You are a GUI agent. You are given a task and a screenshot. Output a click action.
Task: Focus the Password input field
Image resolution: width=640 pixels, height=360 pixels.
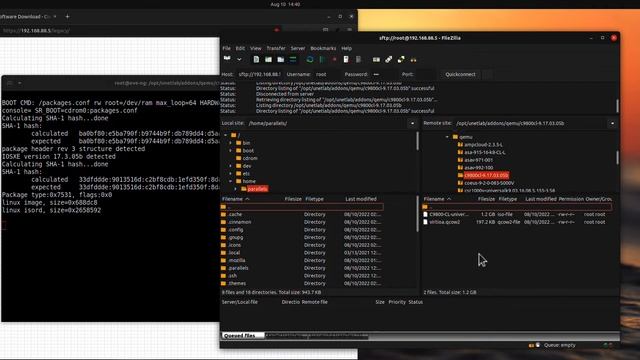pyautogui.click(x=384, y=74)
